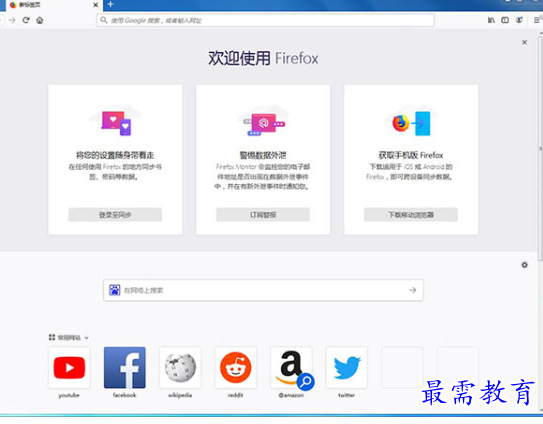This screenshot has height=424, width=543.
Task: Toggle the sidebar panel icon
Action: click(x=505, y=20)
